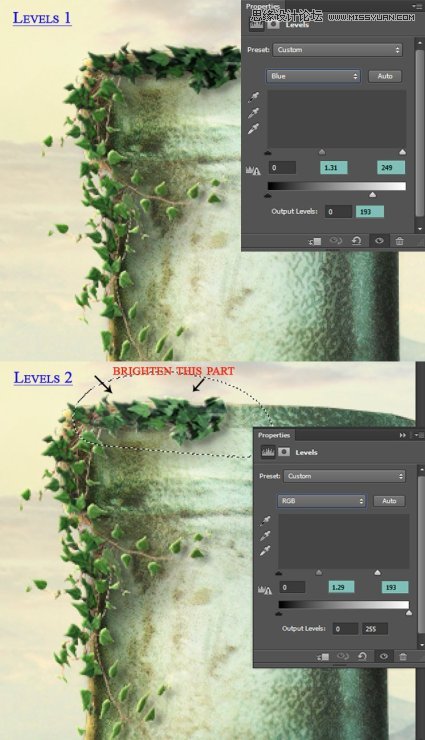Click clip-to-layer icon in RGB panel
This screenshot has height=740, width=425.
coord(324,656)
